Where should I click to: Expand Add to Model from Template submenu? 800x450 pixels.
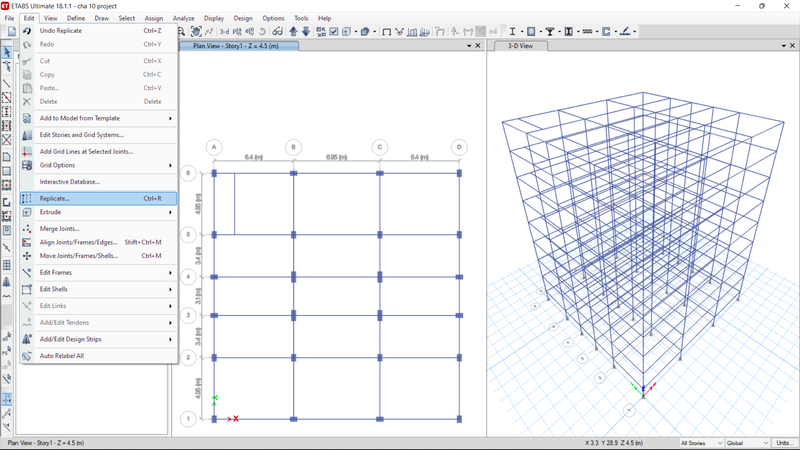(99, 118)
